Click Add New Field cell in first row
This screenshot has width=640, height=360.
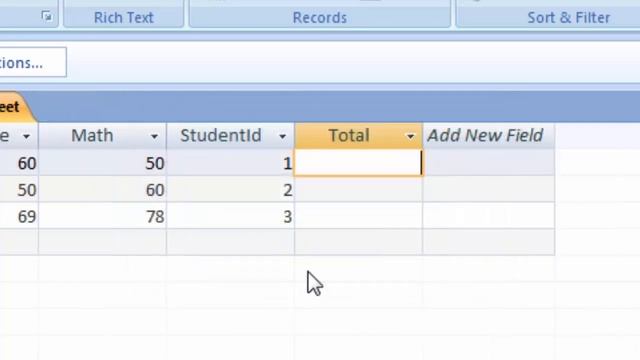click(489, 163)
